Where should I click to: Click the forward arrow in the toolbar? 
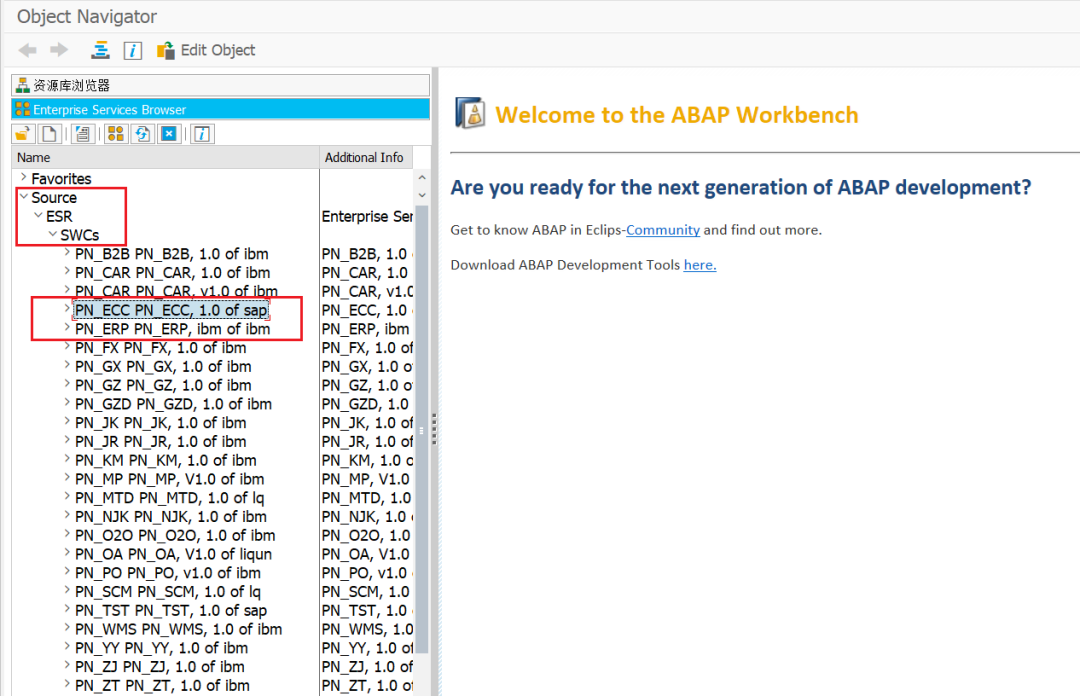click(x=59, y=50)
